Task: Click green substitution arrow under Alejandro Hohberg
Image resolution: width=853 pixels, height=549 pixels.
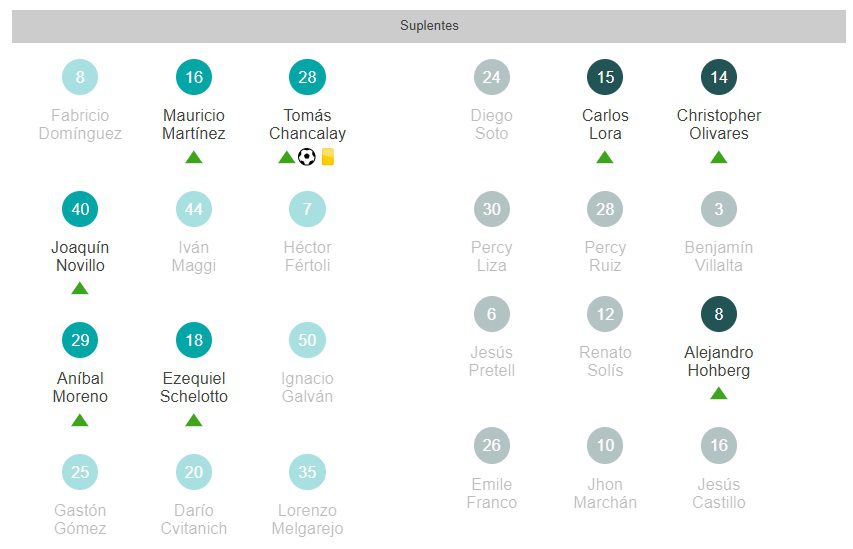Action: coord(718,394)
